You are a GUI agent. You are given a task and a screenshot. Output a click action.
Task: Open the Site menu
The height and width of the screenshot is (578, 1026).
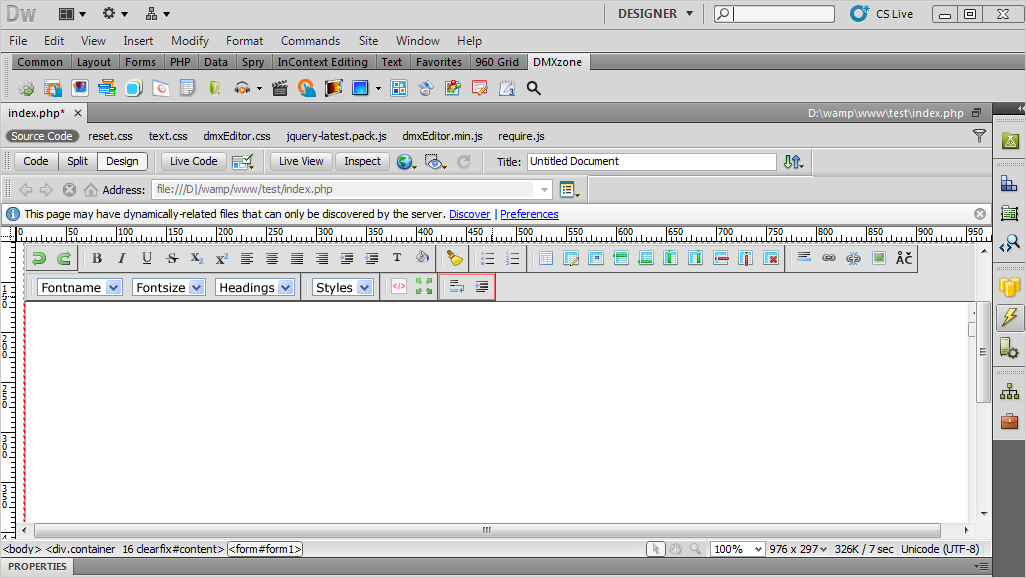tap(368, 41)
